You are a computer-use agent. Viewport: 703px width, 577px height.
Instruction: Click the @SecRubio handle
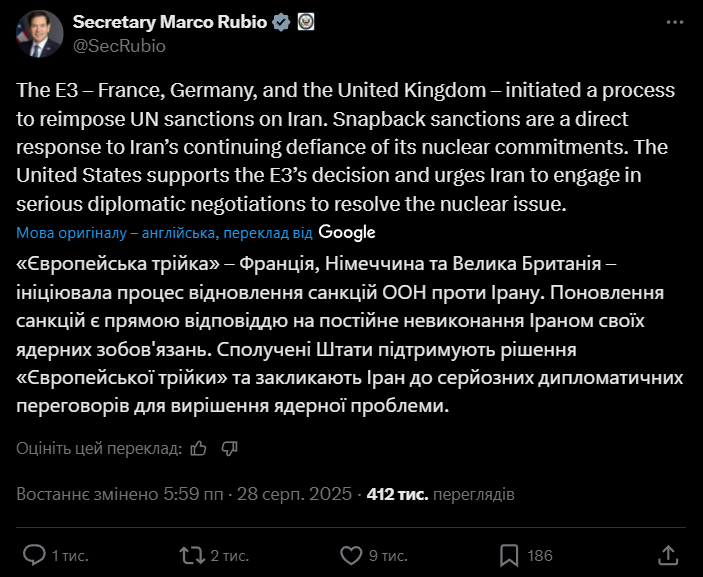point(119,45)
